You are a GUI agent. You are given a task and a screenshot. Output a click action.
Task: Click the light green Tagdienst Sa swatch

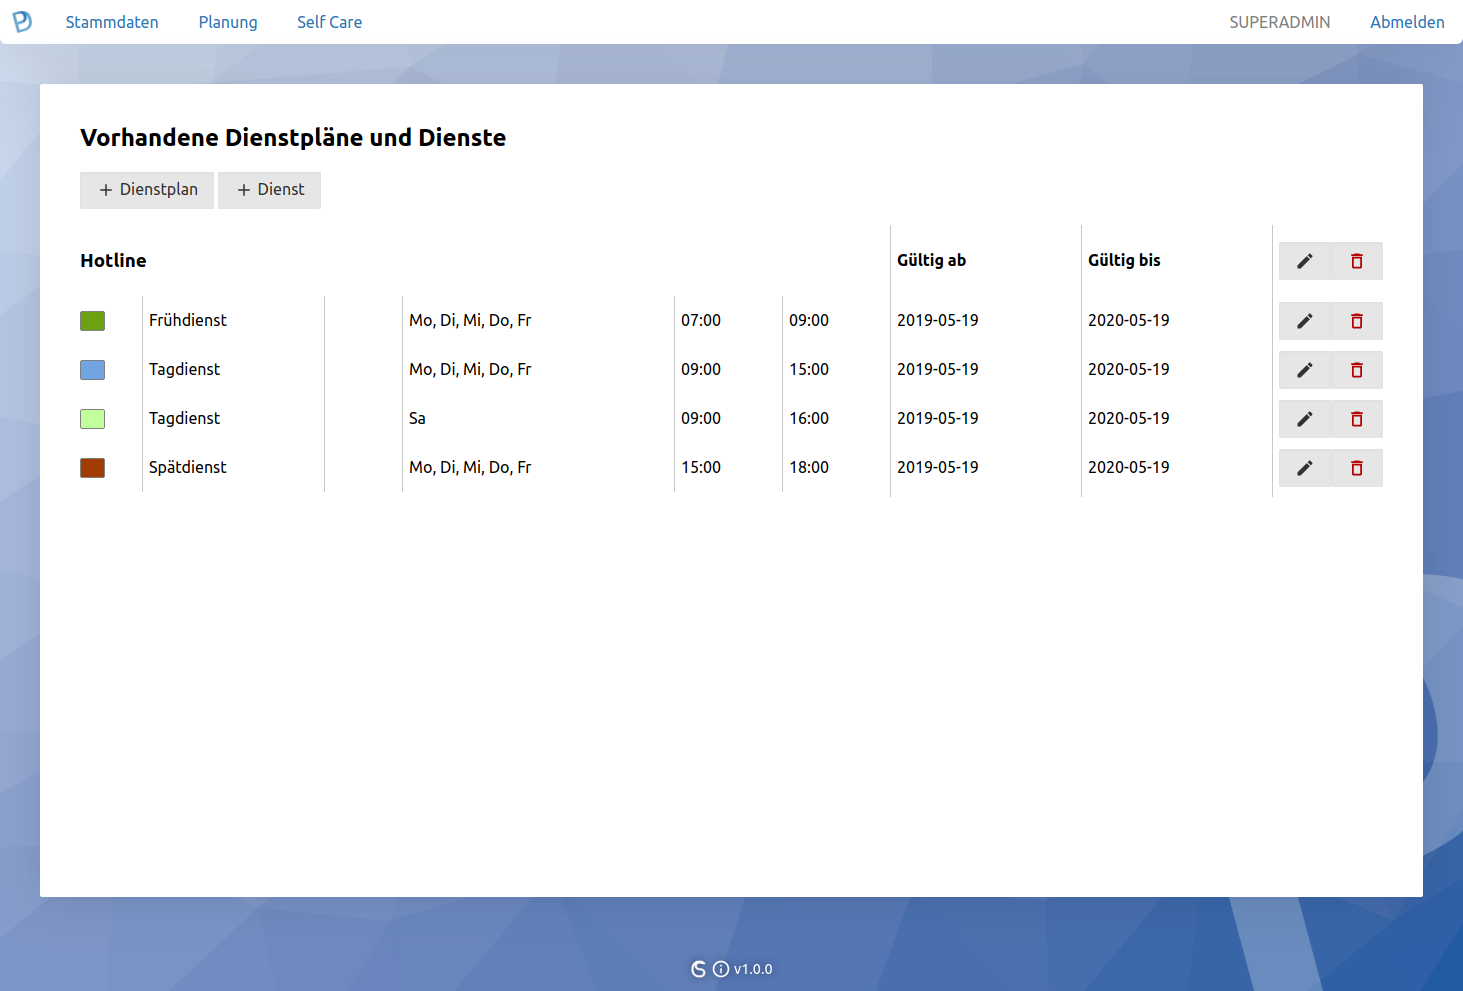pos(92,419)
